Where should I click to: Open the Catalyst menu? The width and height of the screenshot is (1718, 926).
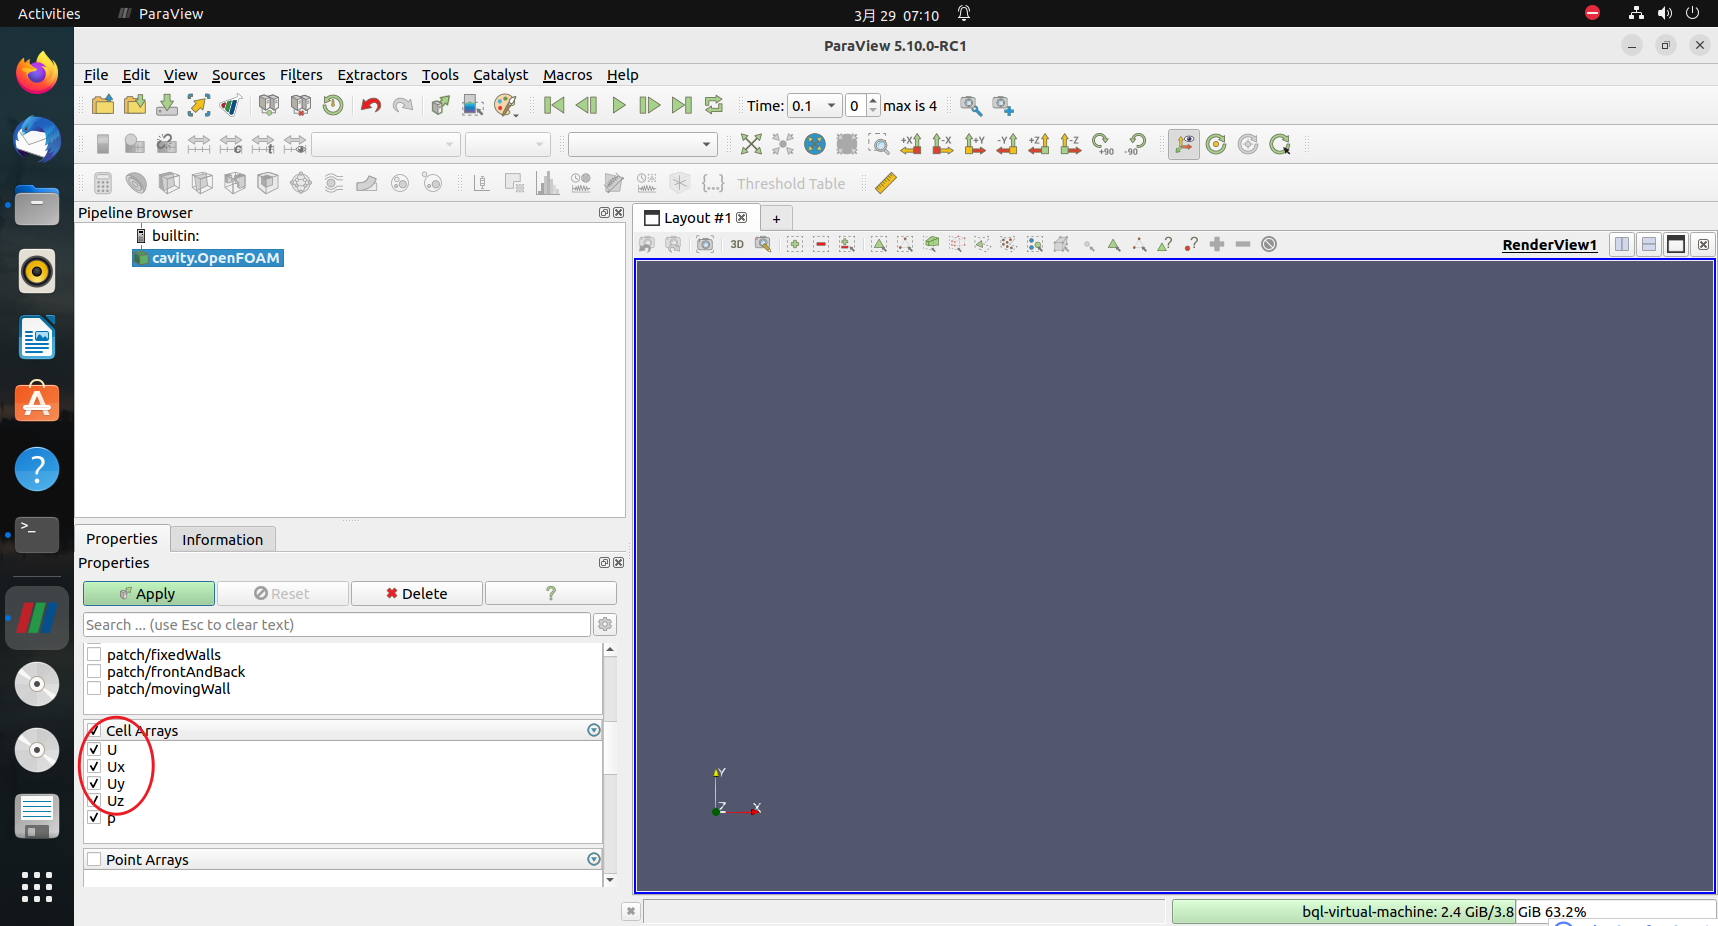click(x=500, y=75)
